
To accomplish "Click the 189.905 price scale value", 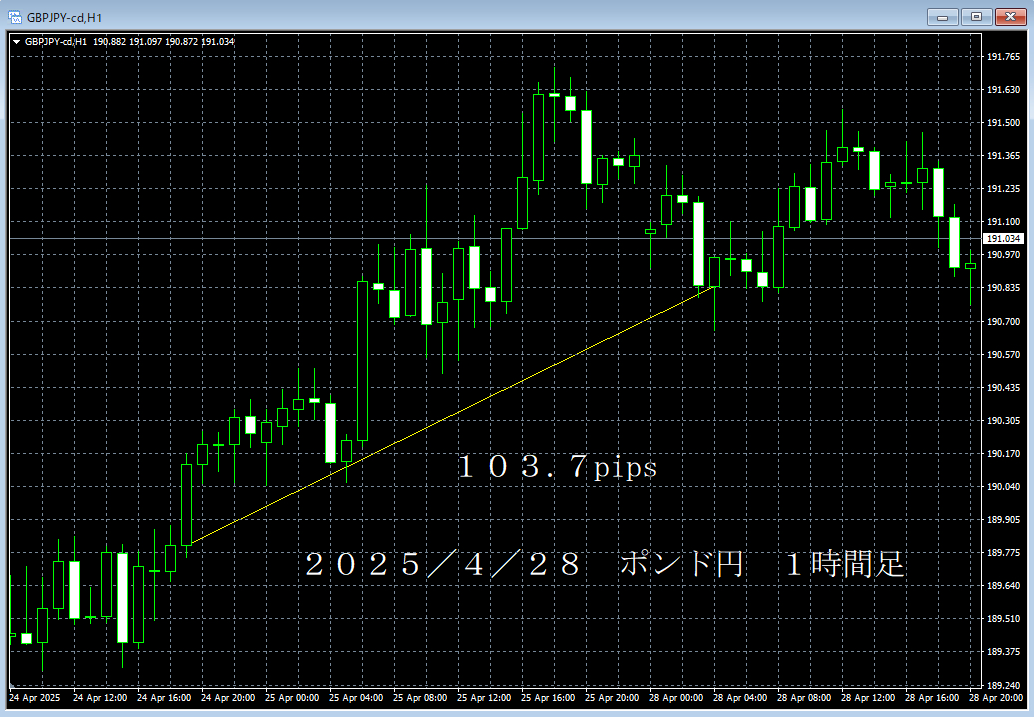I will coord(1003,519).
